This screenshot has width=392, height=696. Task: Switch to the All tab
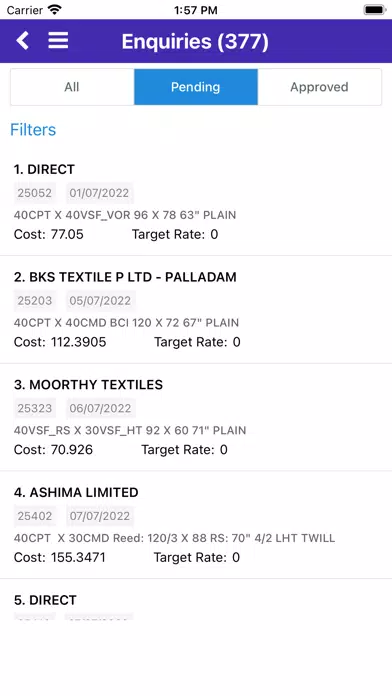click(x=72, y=87)
